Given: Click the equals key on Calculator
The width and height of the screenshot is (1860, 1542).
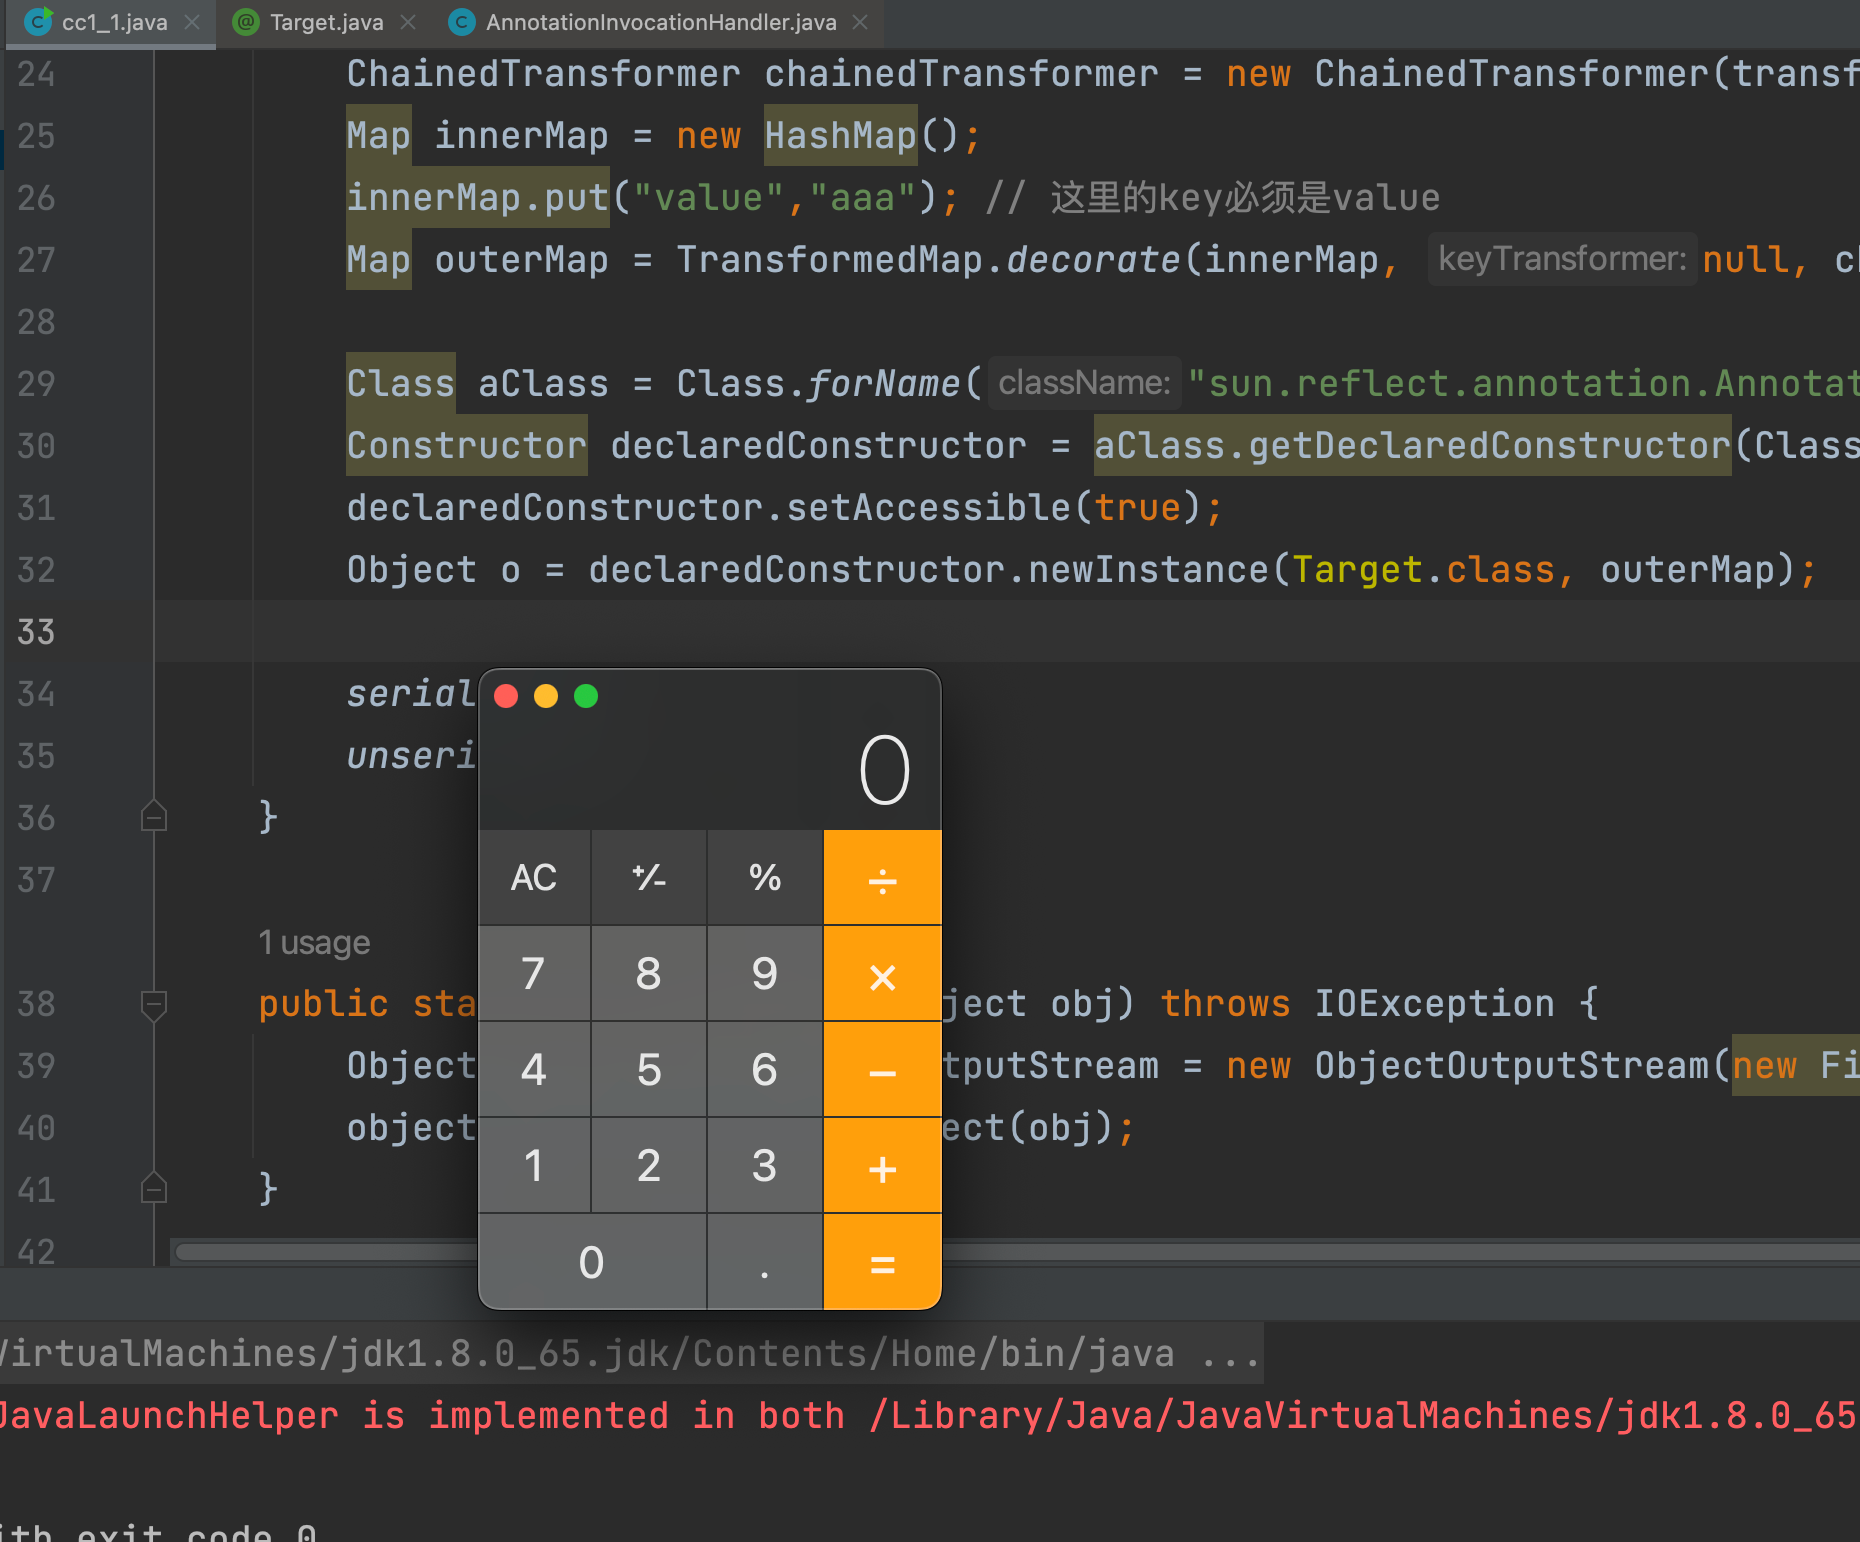Looking at the screenshot, I should pos(882,1262).
